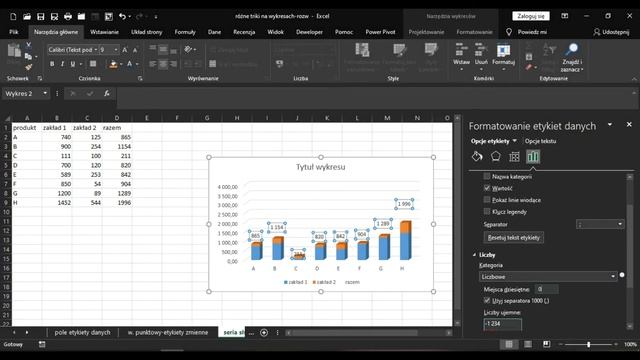640x360 pixels.
Task: Apply italic formatting
Action: (62, 64)
